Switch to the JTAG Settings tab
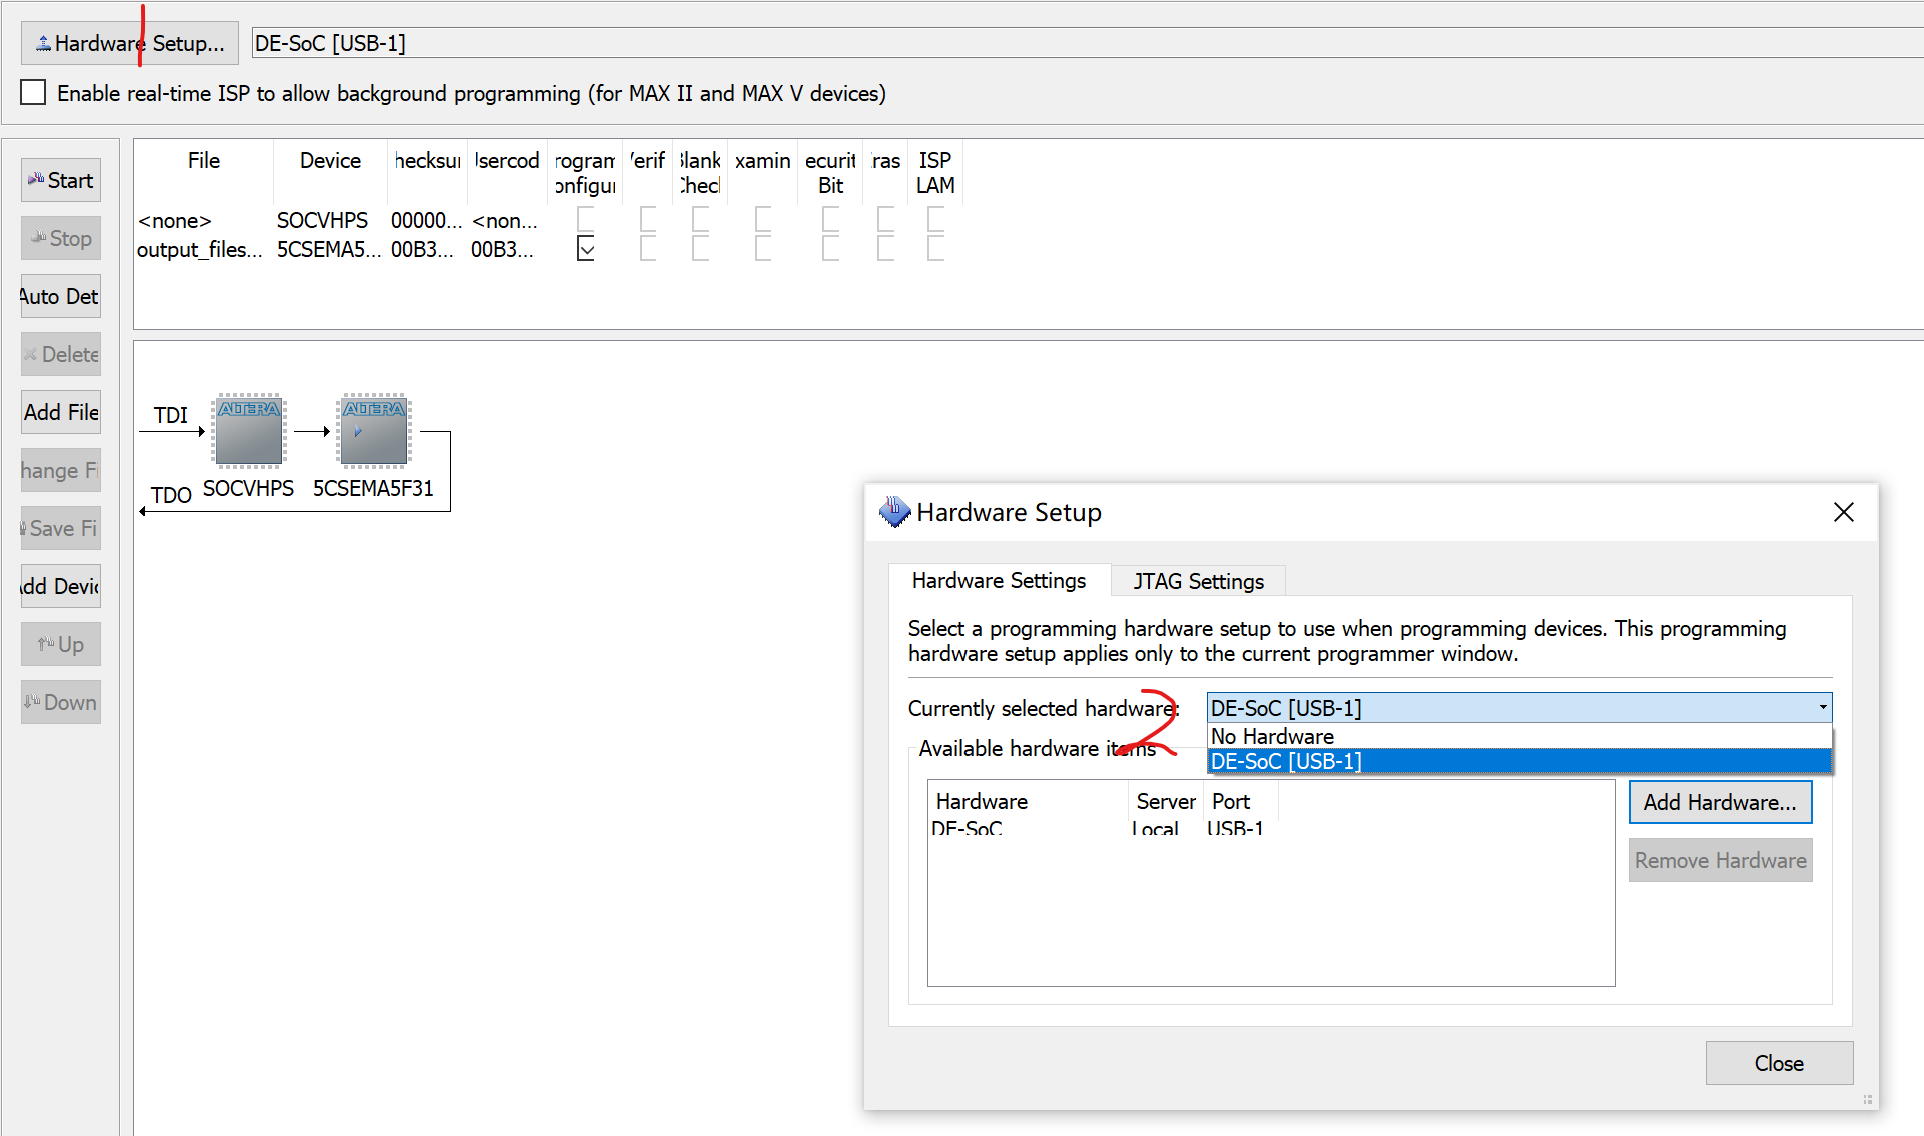This screenshot has height=1136, width=1924. pos(1198,581)
